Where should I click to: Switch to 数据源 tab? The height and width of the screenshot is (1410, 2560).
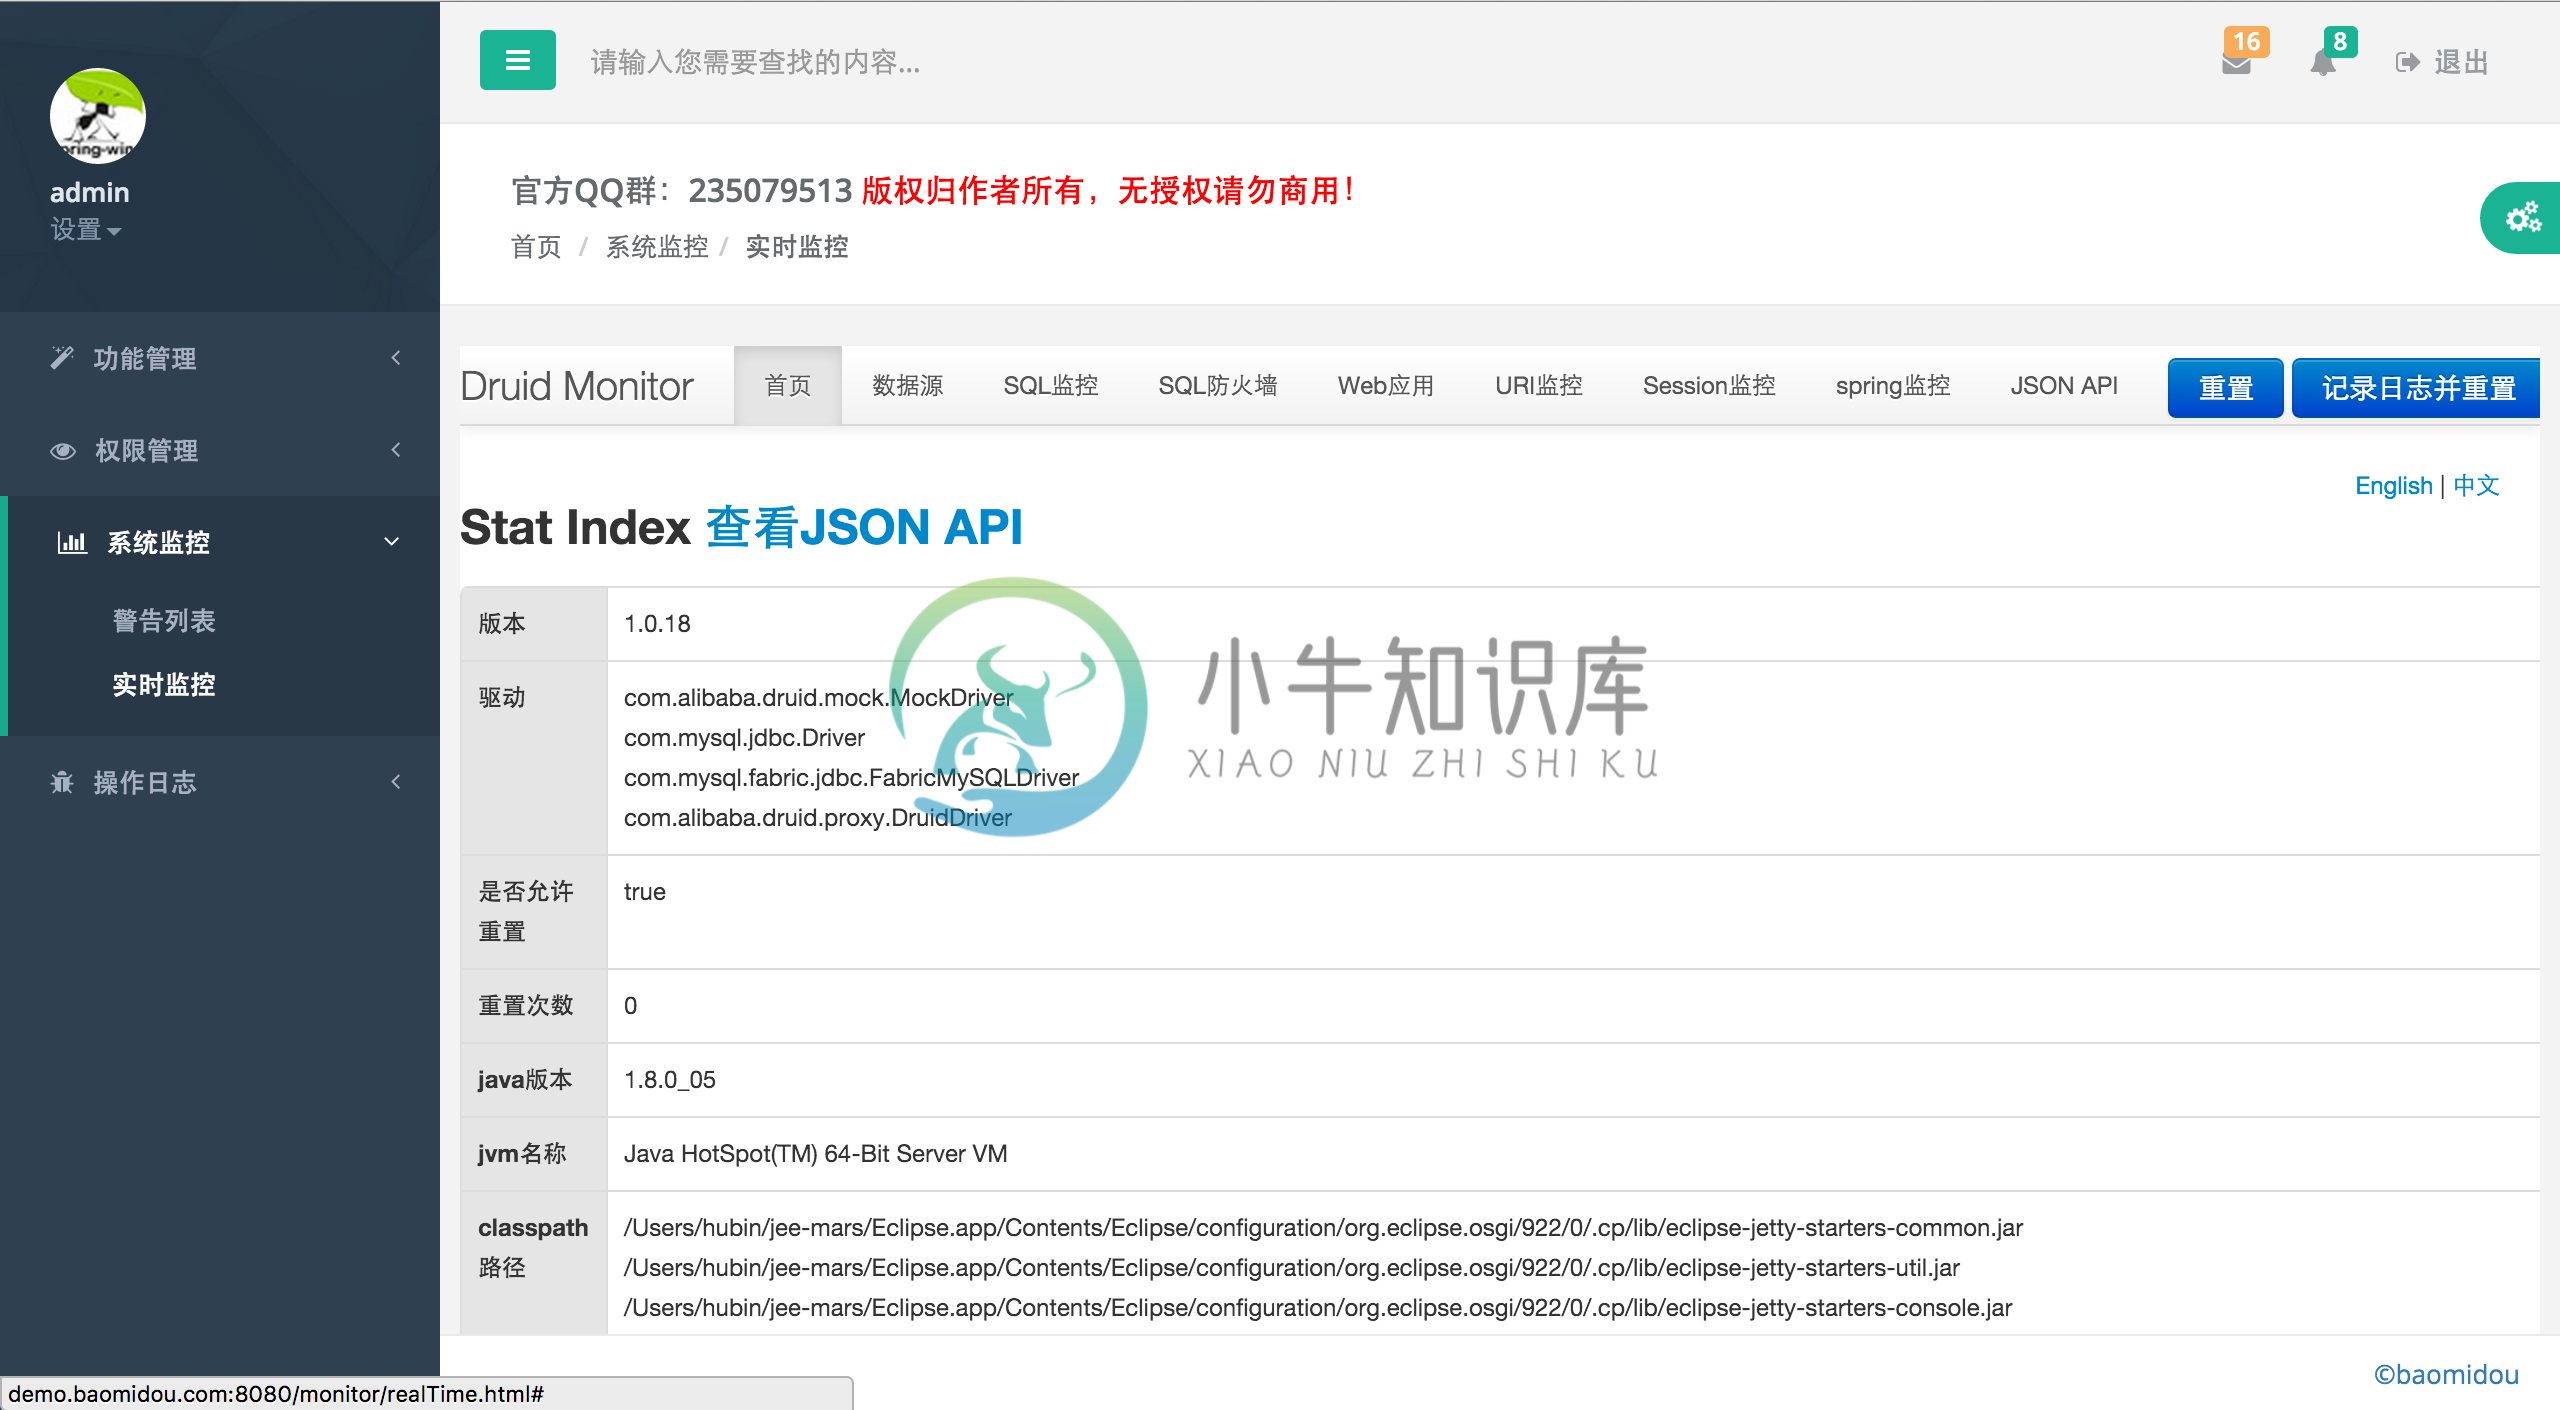908,386
